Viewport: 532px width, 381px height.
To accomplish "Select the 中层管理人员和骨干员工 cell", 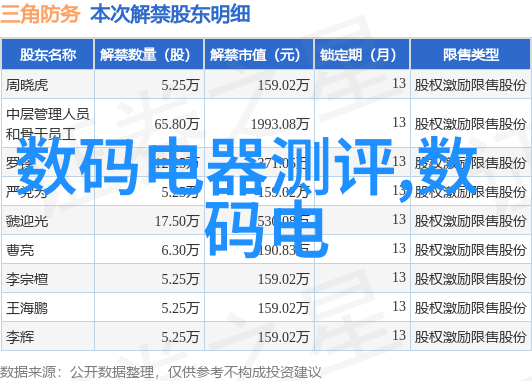I will (x=48, y=124).
